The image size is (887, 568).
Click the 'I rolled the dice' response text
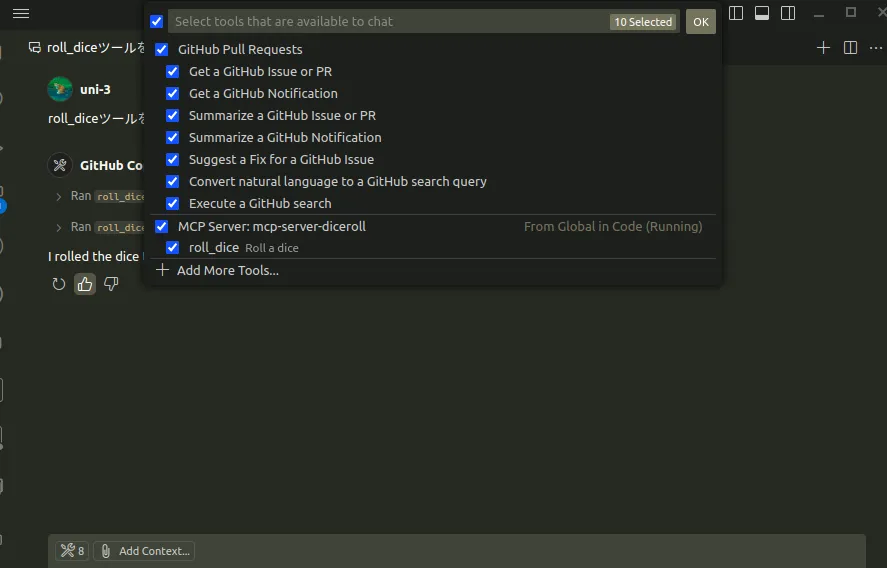[x=93, y=256]
